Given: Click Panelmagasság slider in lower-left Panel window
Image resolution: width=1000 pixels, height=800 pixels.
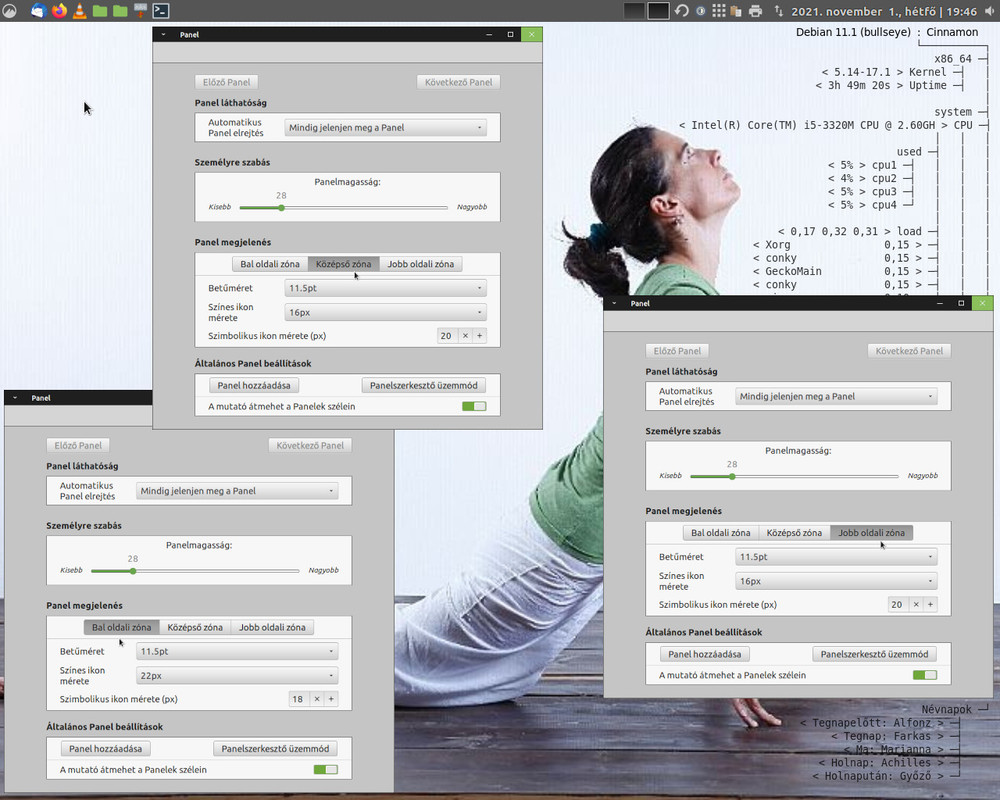Looking at the screenshot, I should [x=195, y=571].
